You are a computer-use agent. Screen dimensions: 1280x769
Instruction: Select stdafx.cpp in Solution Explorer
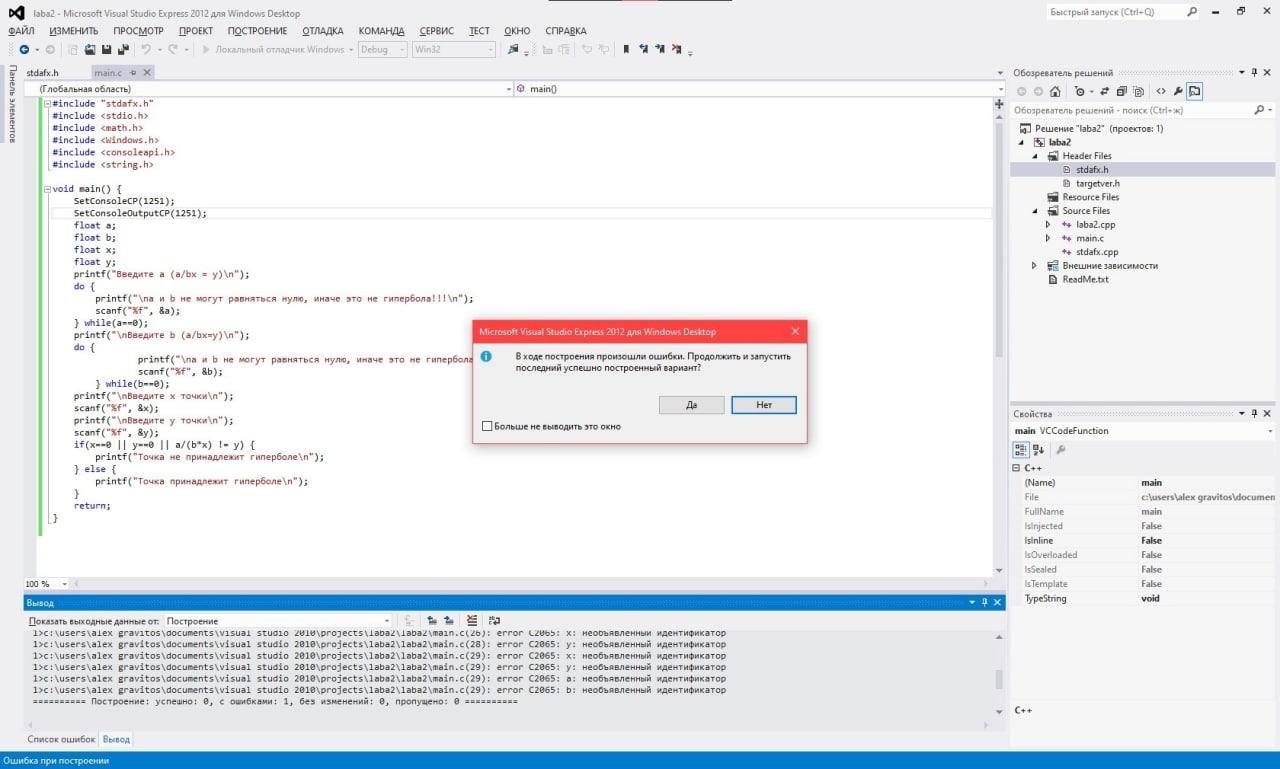click(x=1097, y=252)
